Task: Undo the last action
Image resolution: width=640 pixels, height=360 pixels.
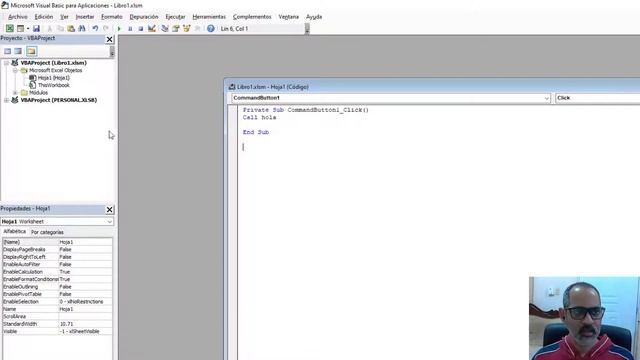Action: coord(95,29)
